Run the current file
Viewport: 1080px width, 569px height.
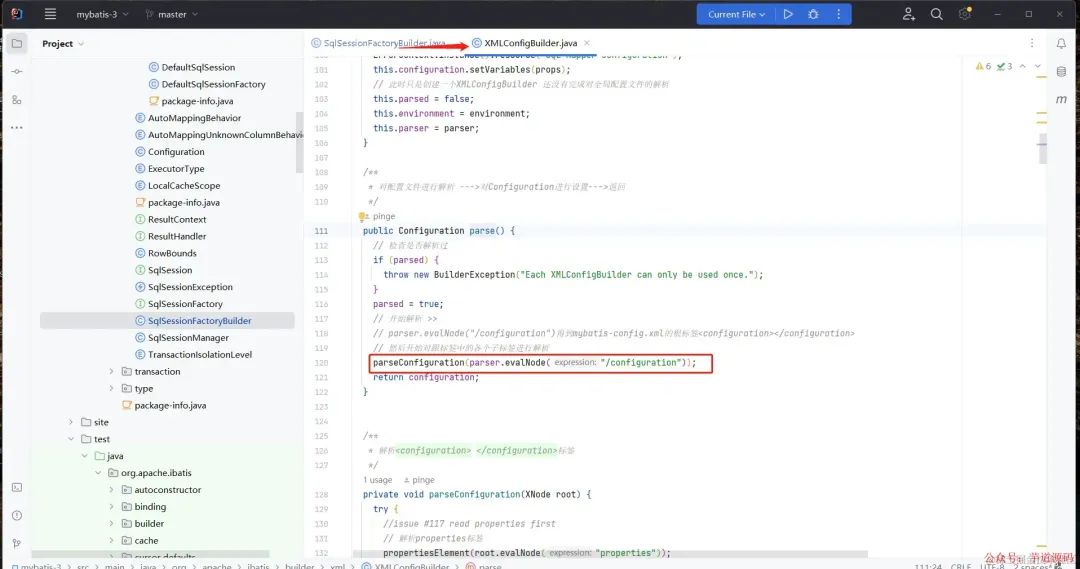tap(788, 14)
